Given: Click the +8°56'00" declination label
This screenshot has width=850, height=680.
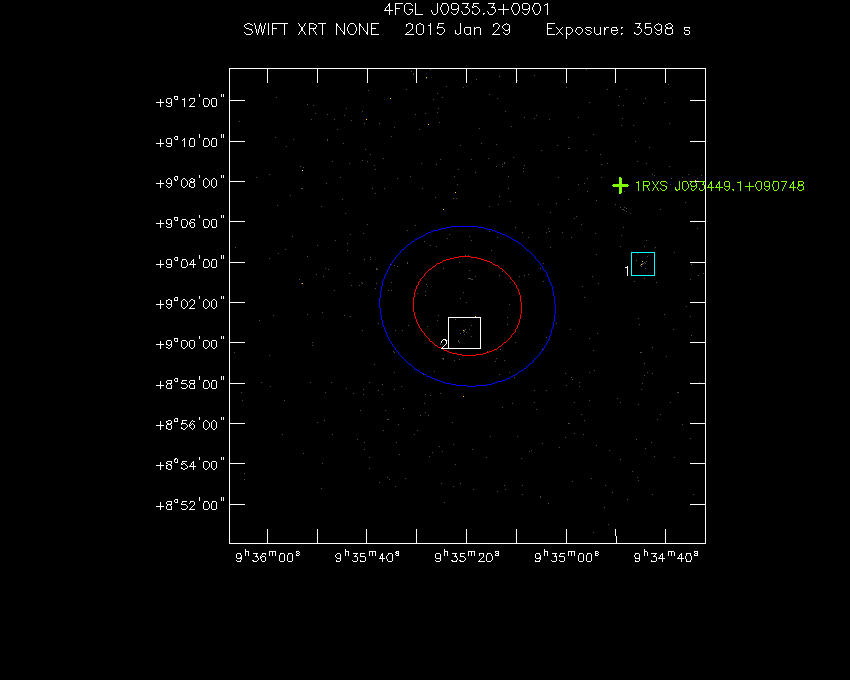Looking at the screenshot, I should pos(190,424).
